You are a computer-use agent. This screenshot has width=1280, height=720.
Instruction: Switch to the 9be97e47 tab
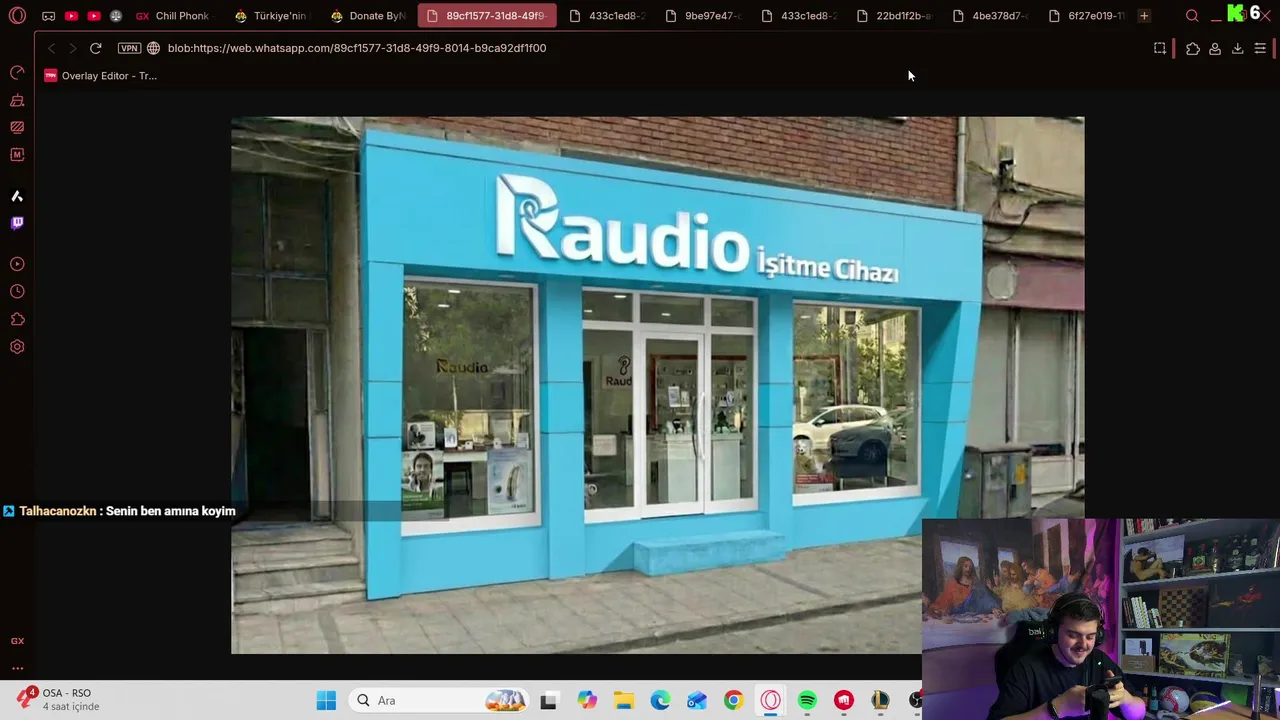704,16
